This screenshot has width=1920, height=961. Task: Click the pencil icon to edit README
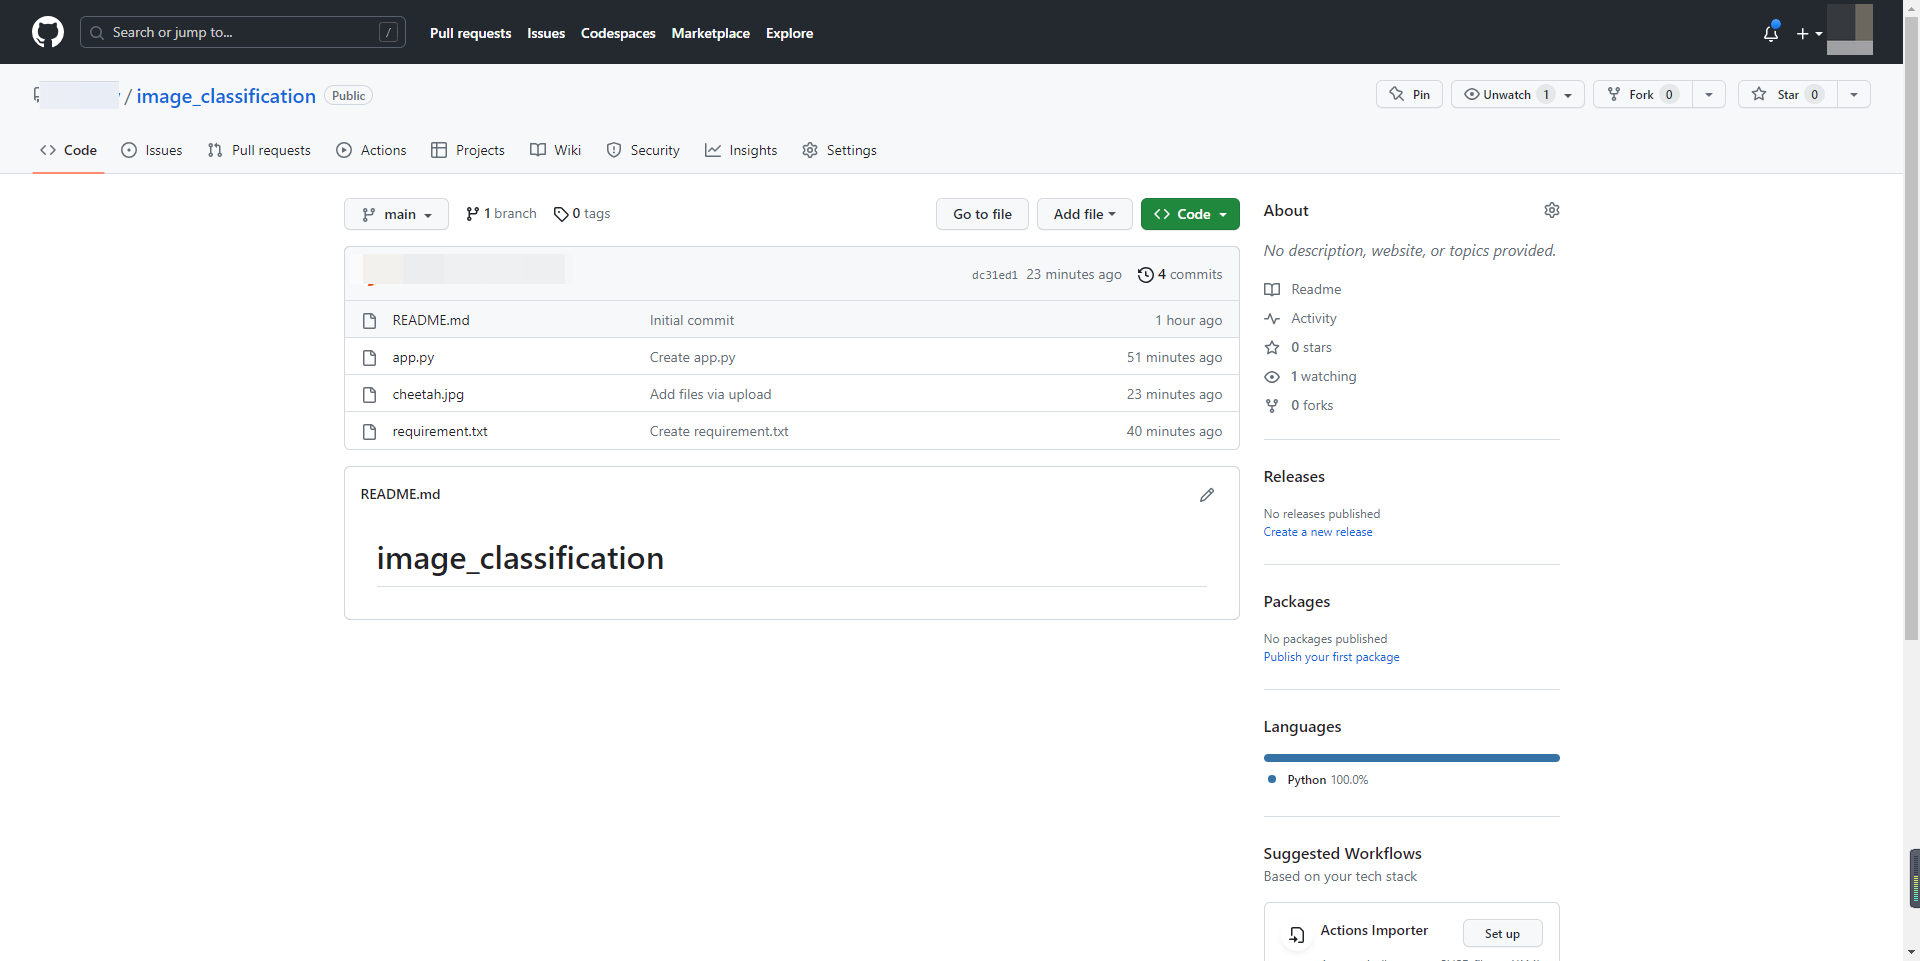[x=1206, y=495]
